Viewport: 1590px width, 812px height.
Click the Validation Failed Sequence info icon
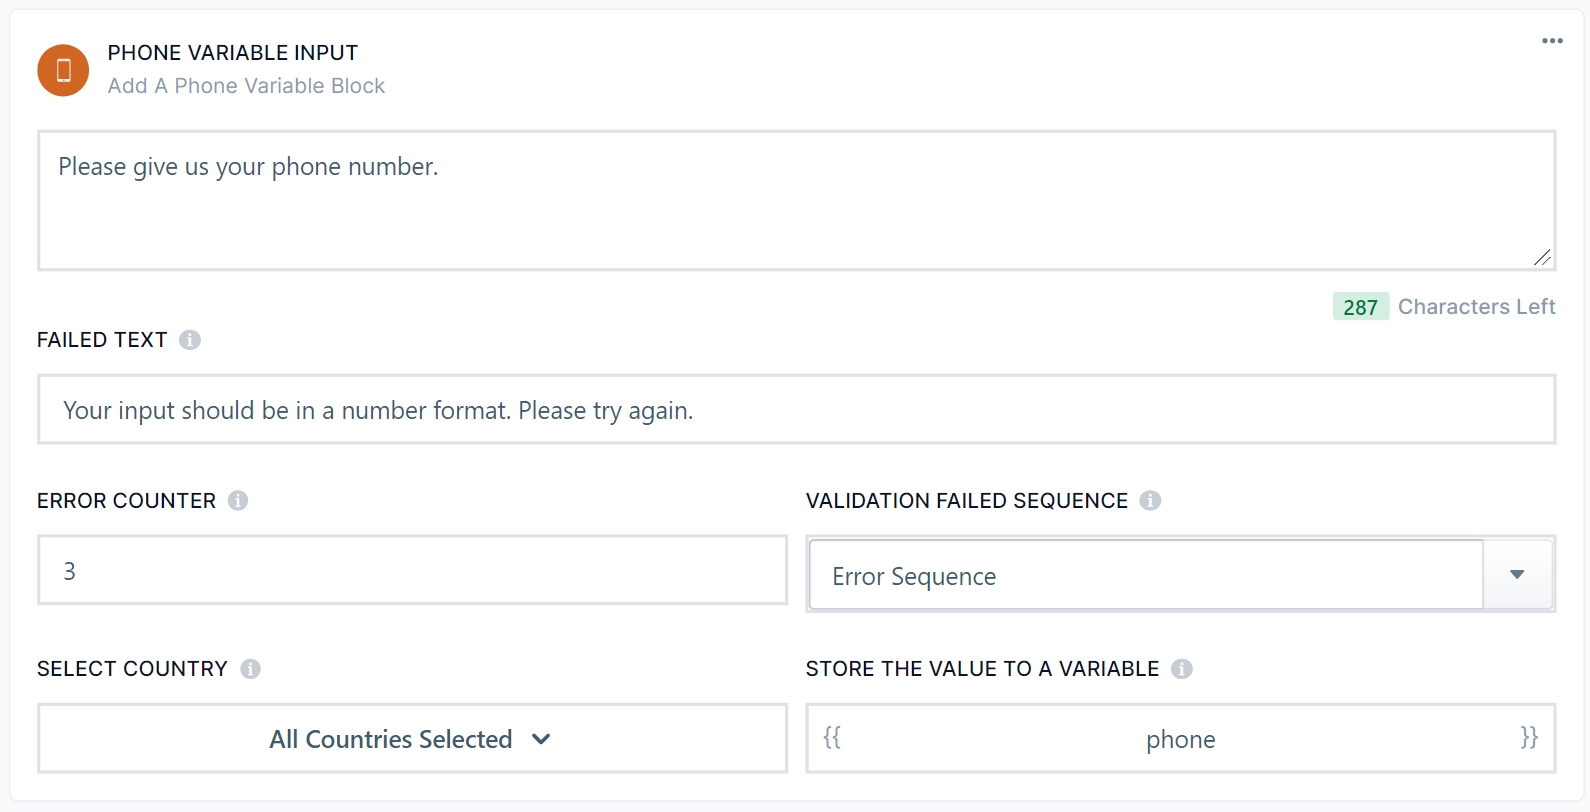[1150, 501]
